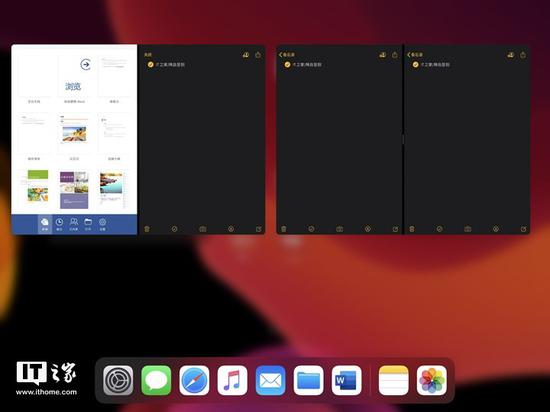
Task: Open the Music app in the dock
Action: 232,380
